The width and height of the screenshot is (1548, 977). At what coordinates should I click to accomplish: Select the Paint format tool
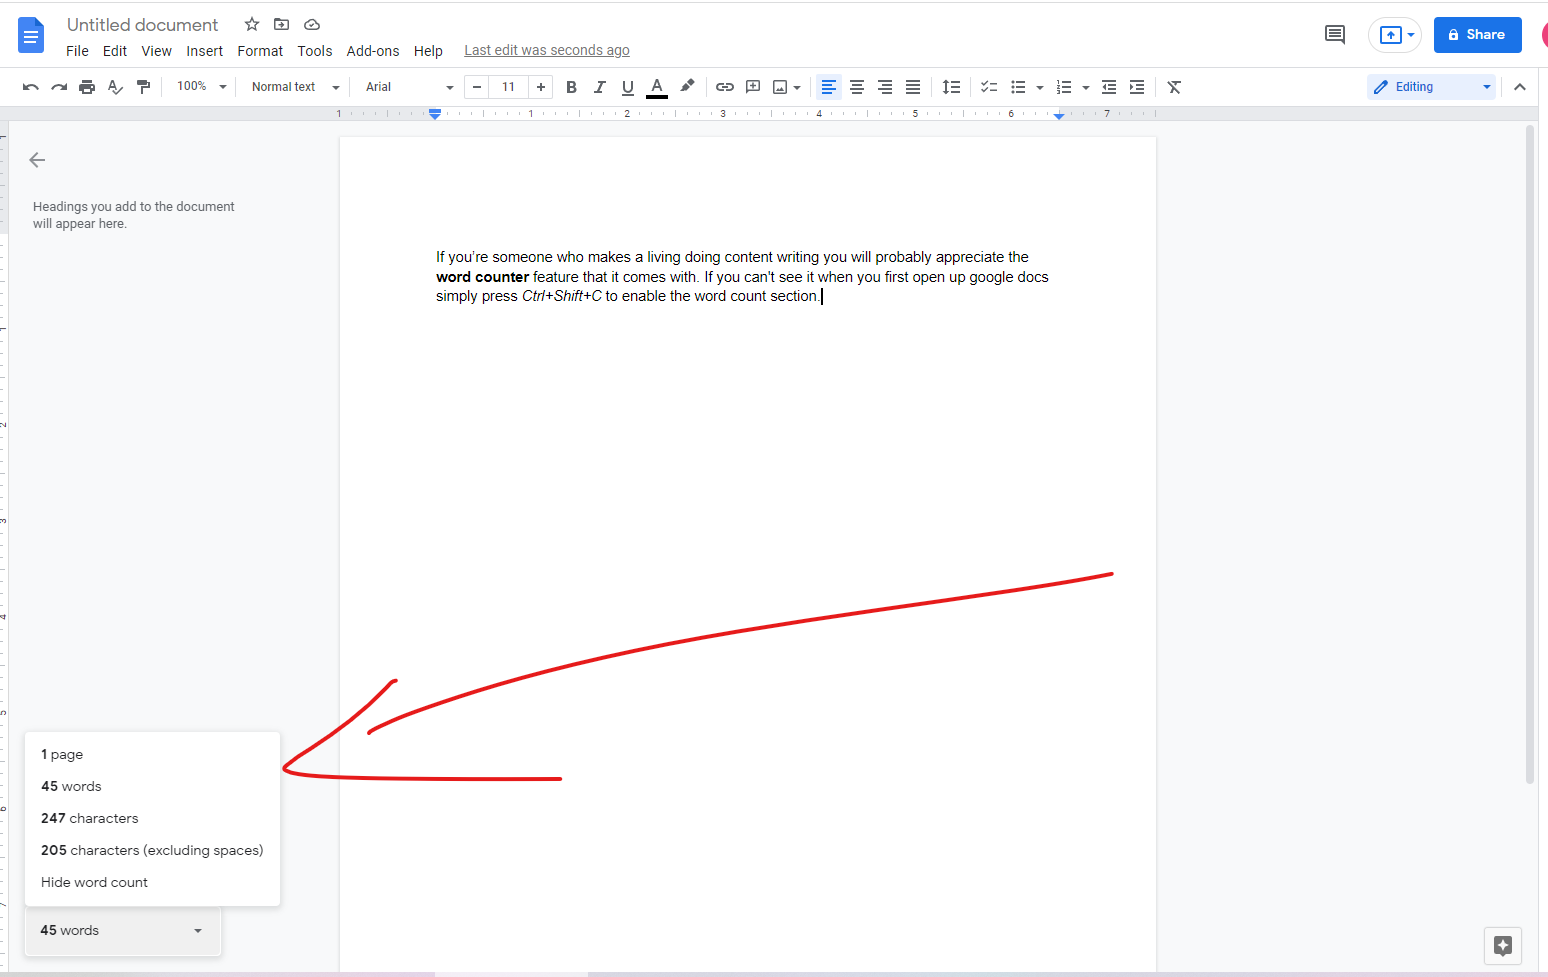(143, 87)
